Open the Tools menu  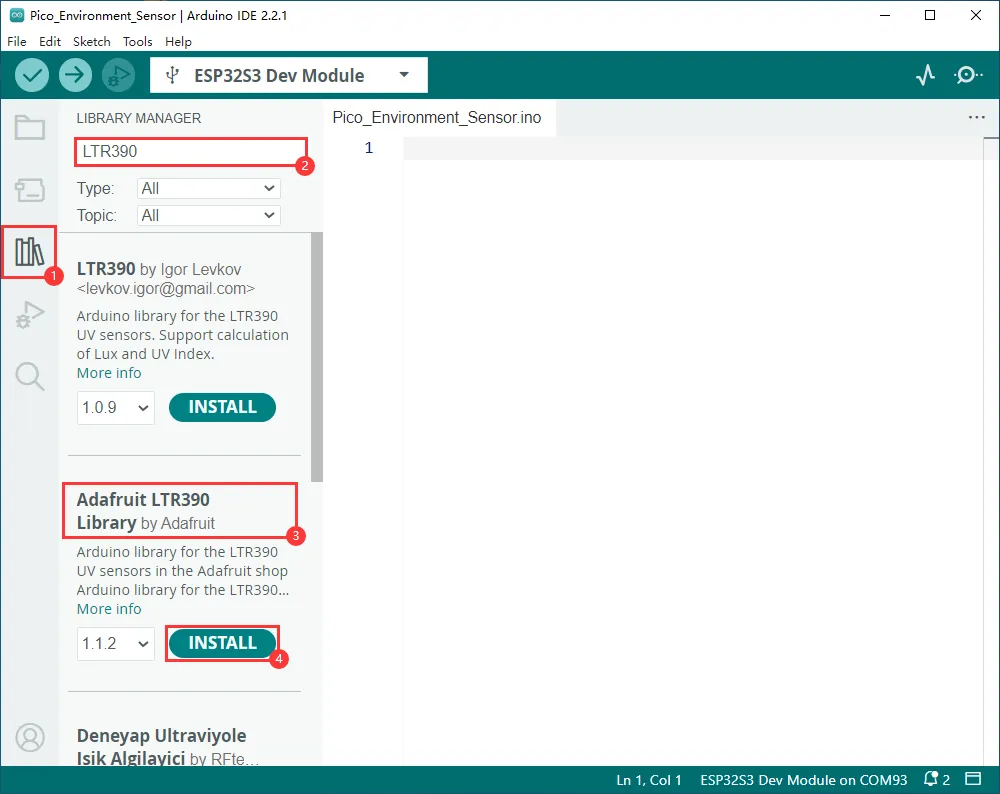(138, 41)
